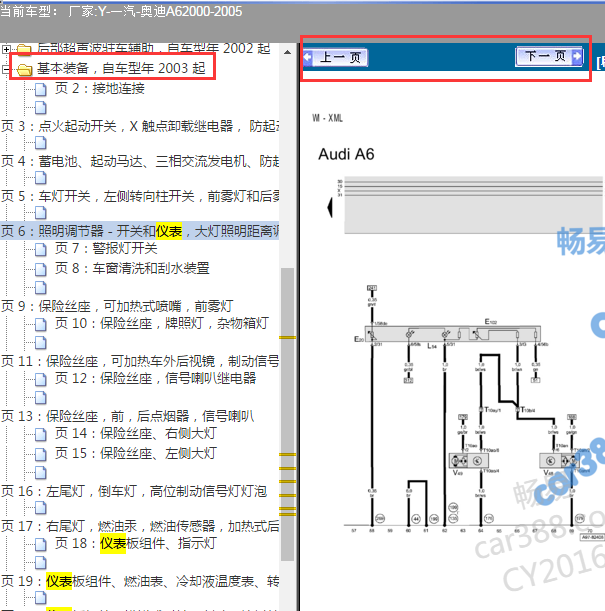Image resolution: width=605 pixels, height=611 pixels.
Task: Click V49 motor component in wiring diagram
Action: pyautogui.click(x=468, y=461)
